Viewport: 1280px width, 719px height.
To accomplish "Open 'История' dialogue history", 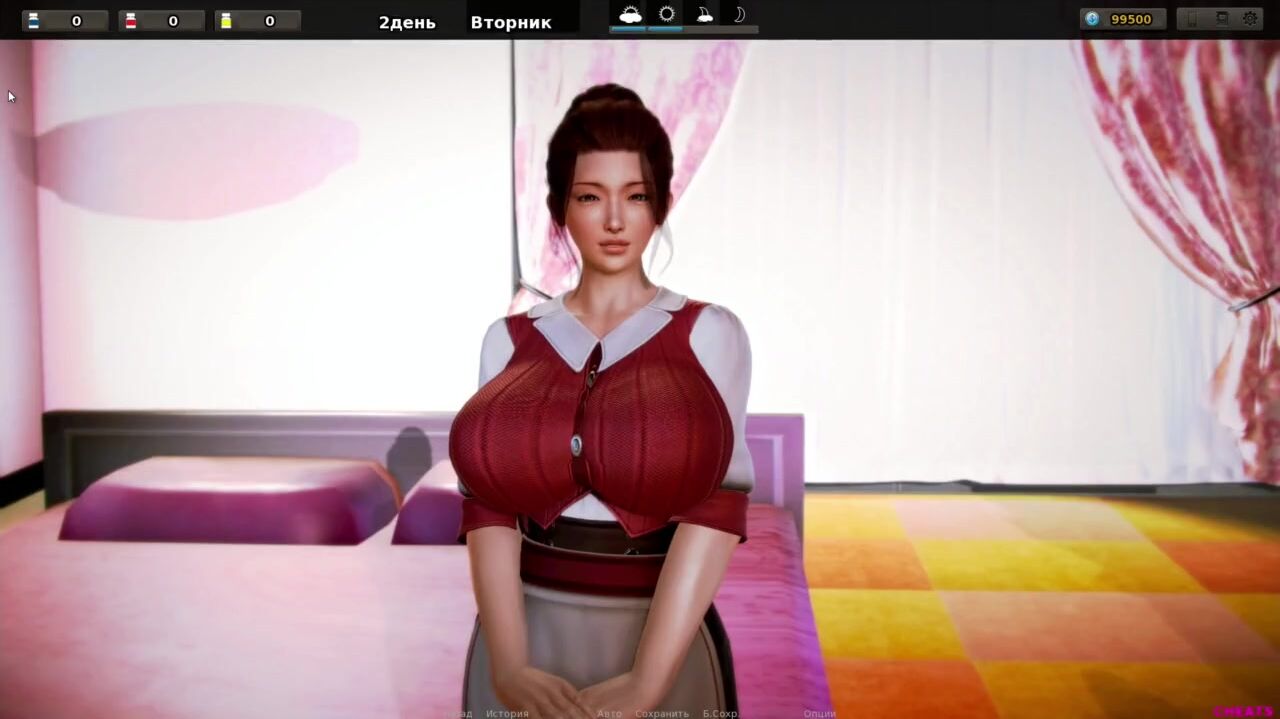I will click(x=507, y=713).
